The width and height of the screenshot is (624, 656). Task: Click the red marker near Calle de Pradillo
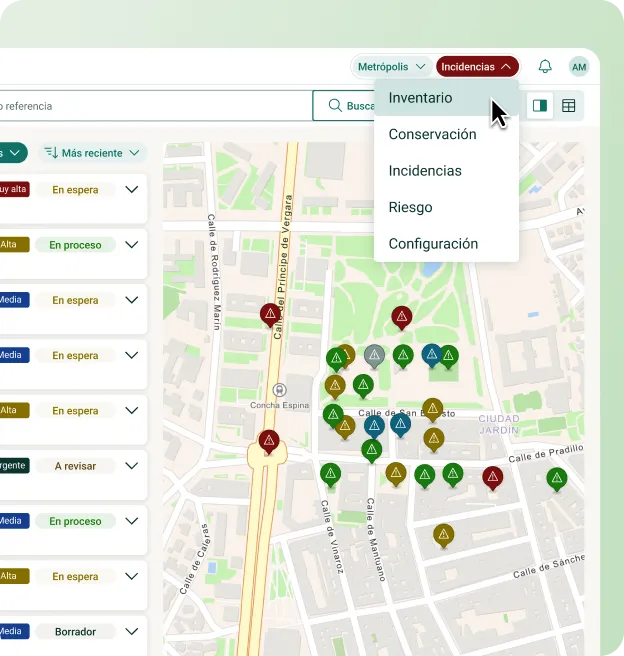493,478
